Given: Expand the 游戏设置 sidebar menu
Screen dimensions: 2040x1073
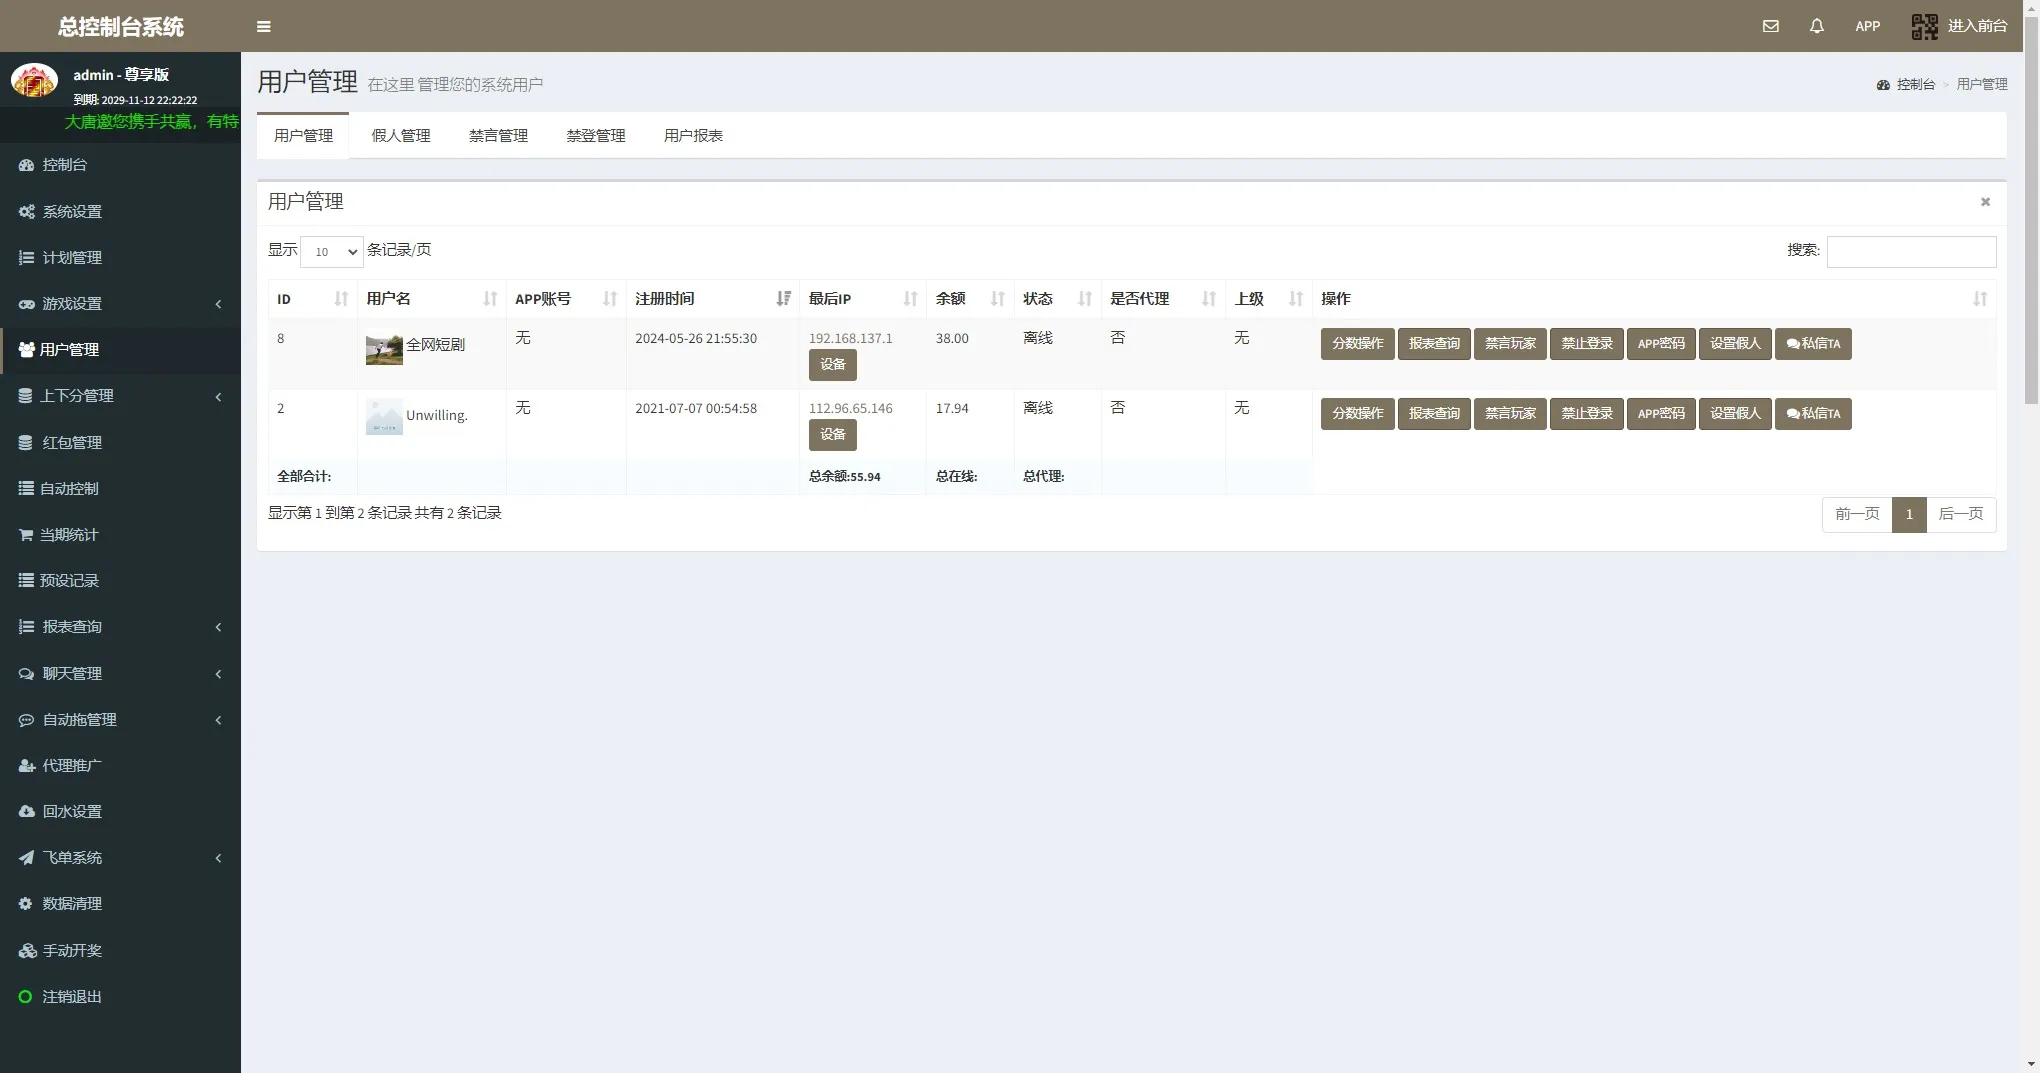Looking at the screenshot, I should pyautogui.click(x=120, y=304).
